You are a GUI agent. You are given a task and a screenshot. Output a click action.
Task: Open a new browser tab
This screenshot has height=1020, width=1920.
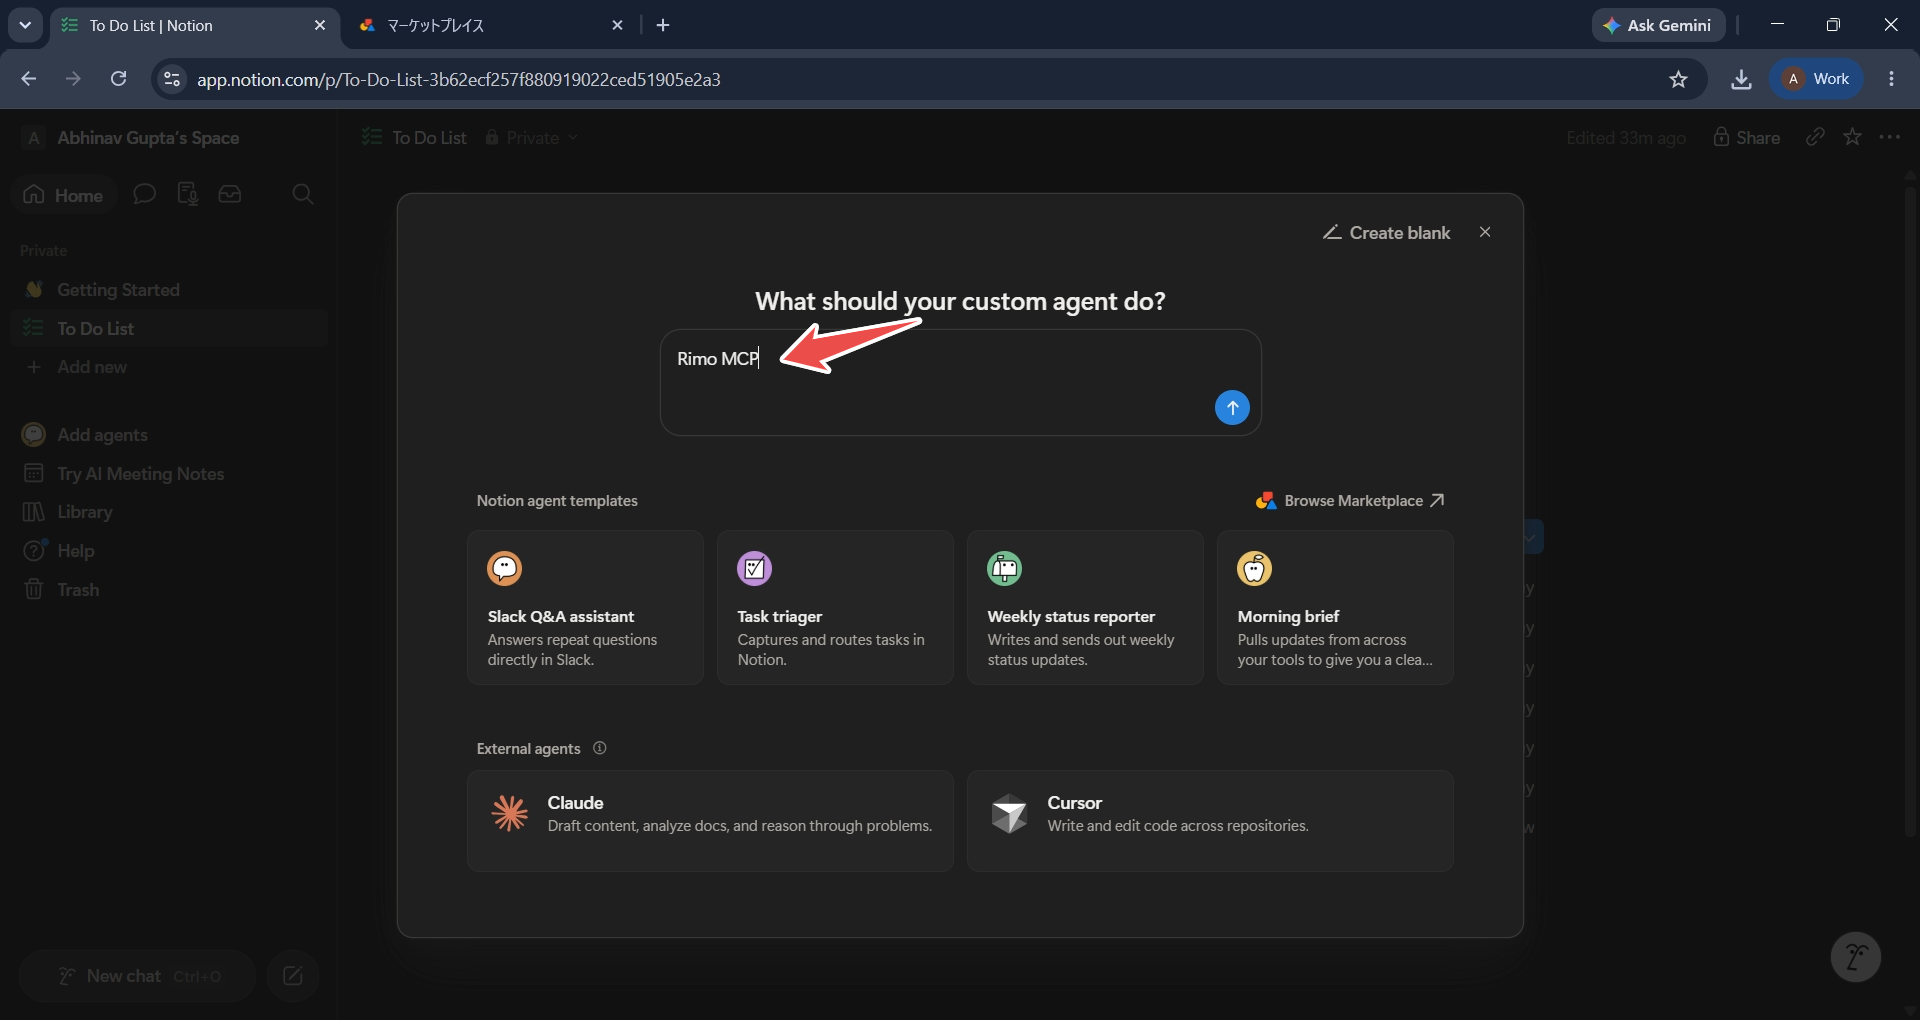point(663,25)
